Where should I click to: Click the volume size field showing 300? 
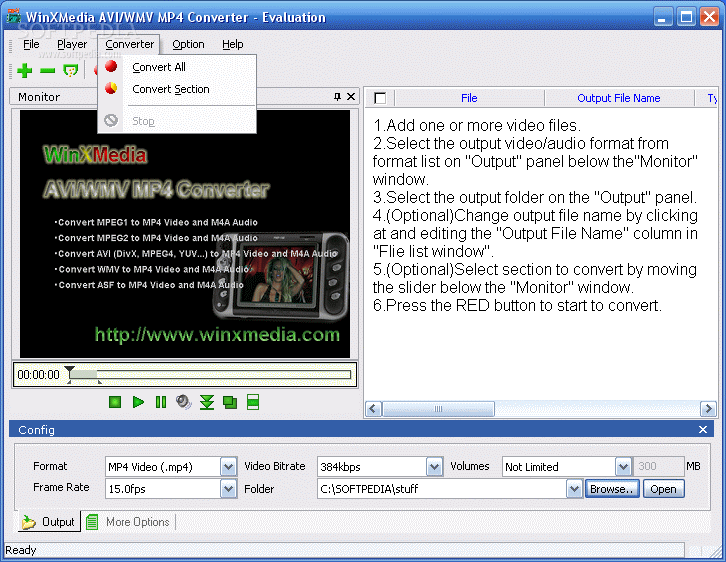(x=658, y=466)
